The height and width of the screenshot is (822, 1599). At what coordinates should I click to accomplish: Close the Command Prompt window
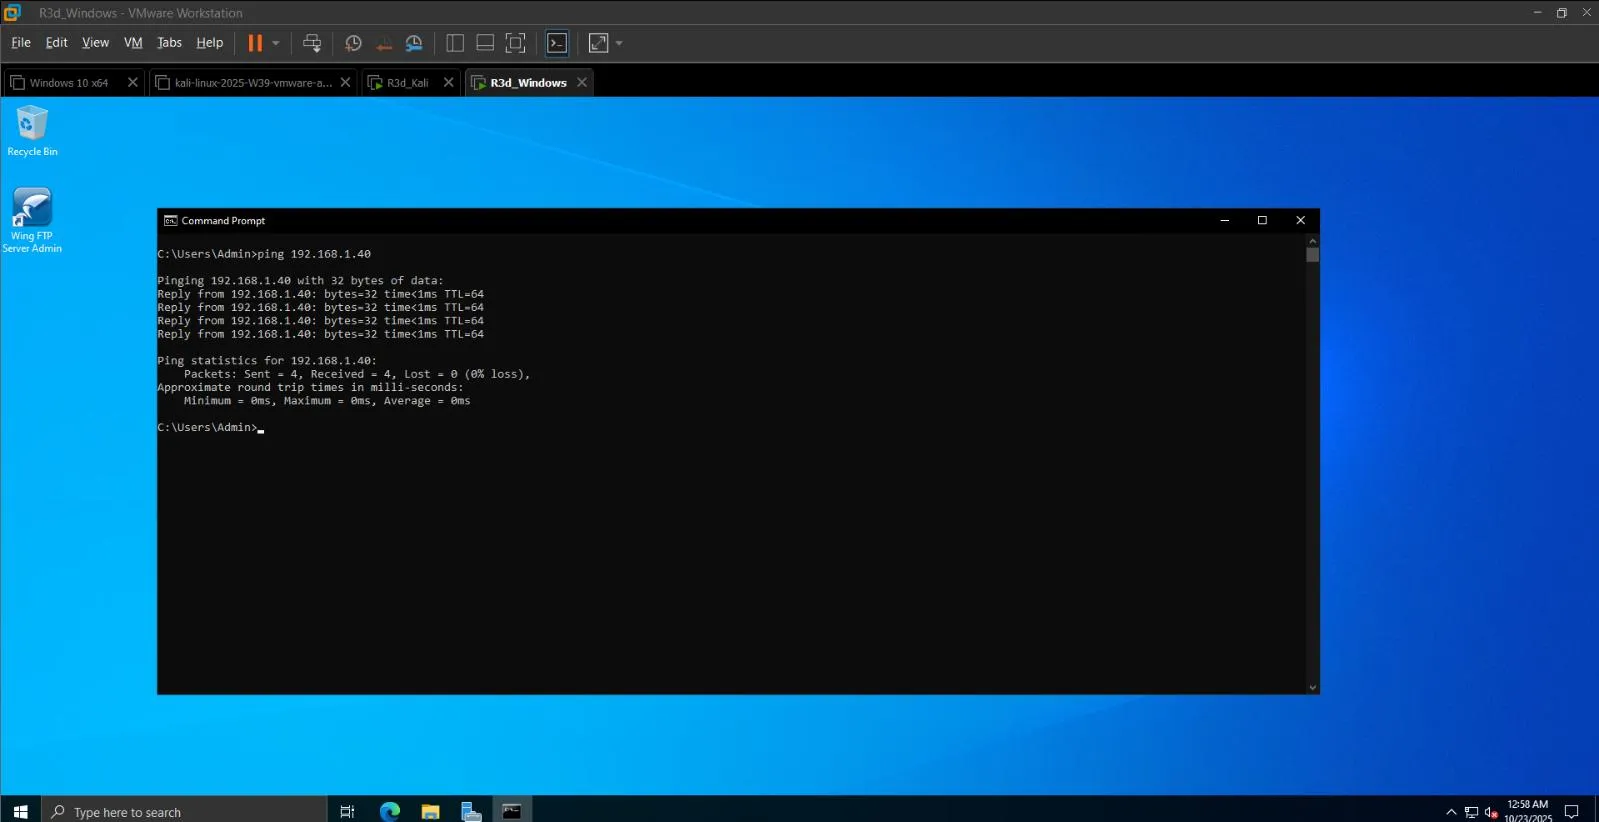point(1300,221)
